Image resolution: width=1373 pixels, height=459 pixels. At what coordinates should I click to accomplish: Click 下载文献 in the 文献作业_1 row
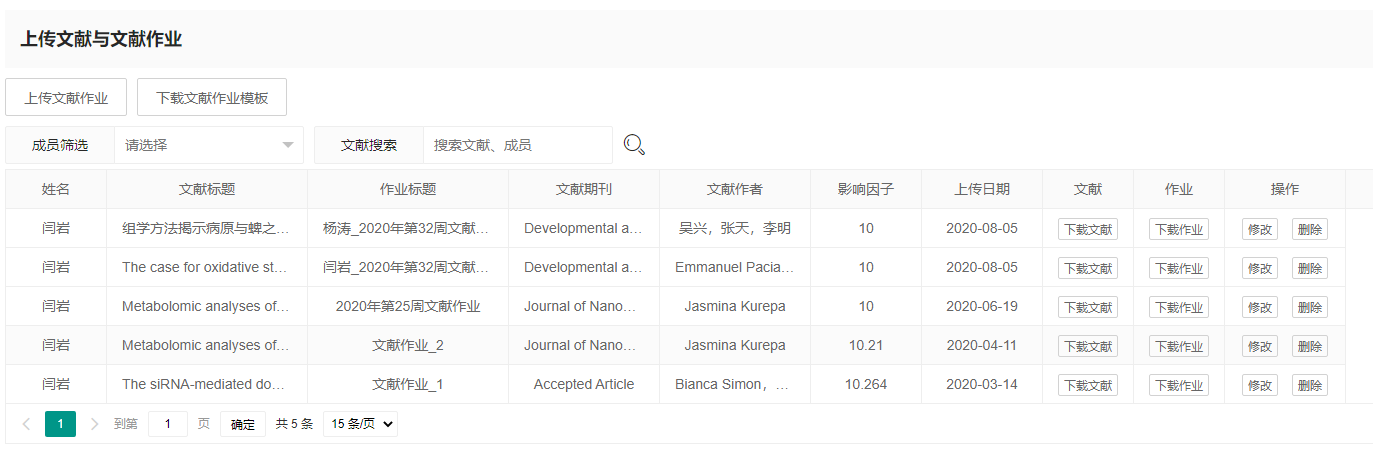(x=1088, y=385)
